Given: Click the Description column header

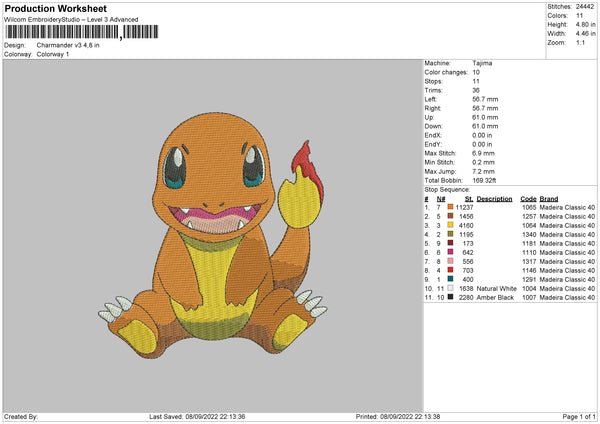Looking at the screenshot, I should (494, 198).
